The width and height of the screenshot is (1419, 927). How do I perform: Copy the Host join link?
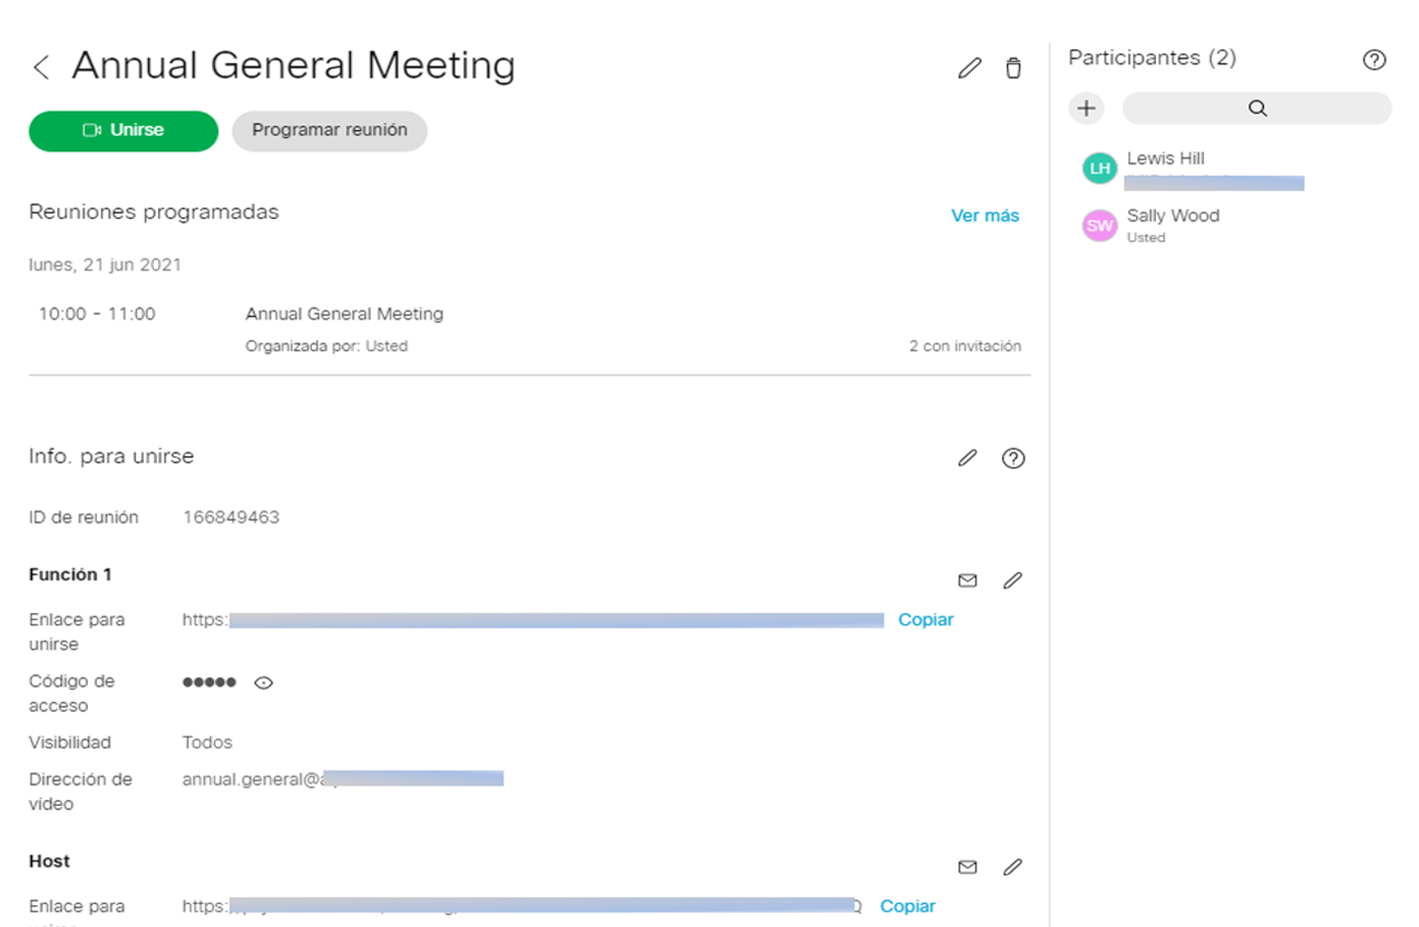point(907,906)
